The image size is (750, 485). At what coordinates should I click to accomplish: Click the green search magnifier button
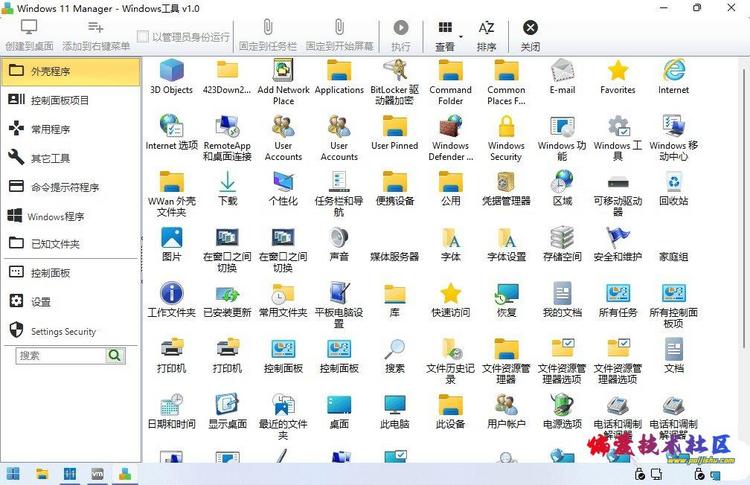point(115,355)
